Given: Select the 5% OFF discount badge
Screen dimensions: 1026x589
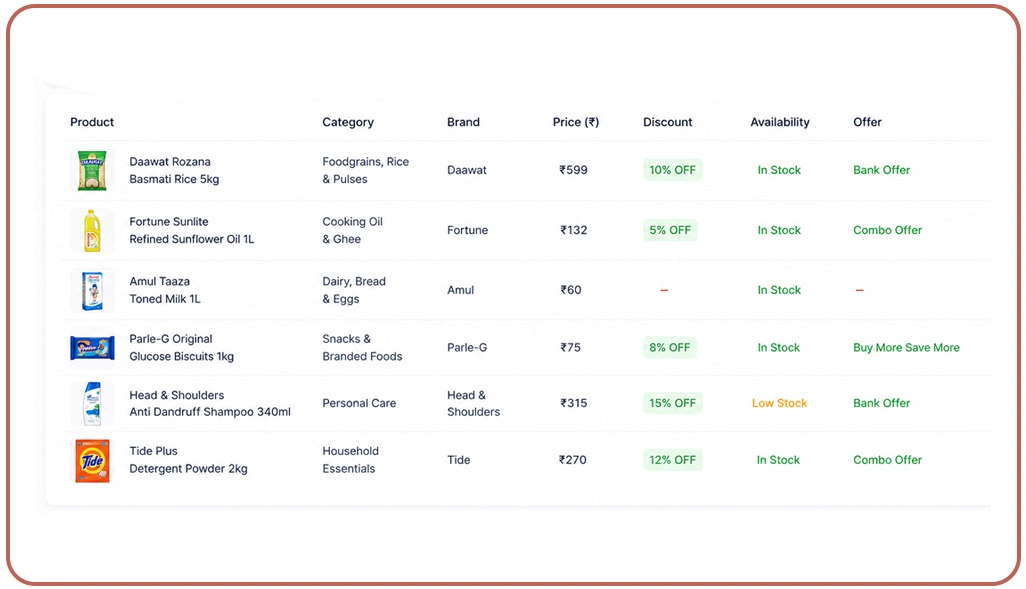Looking at the screenshot, I should click(x=670, y=230).
